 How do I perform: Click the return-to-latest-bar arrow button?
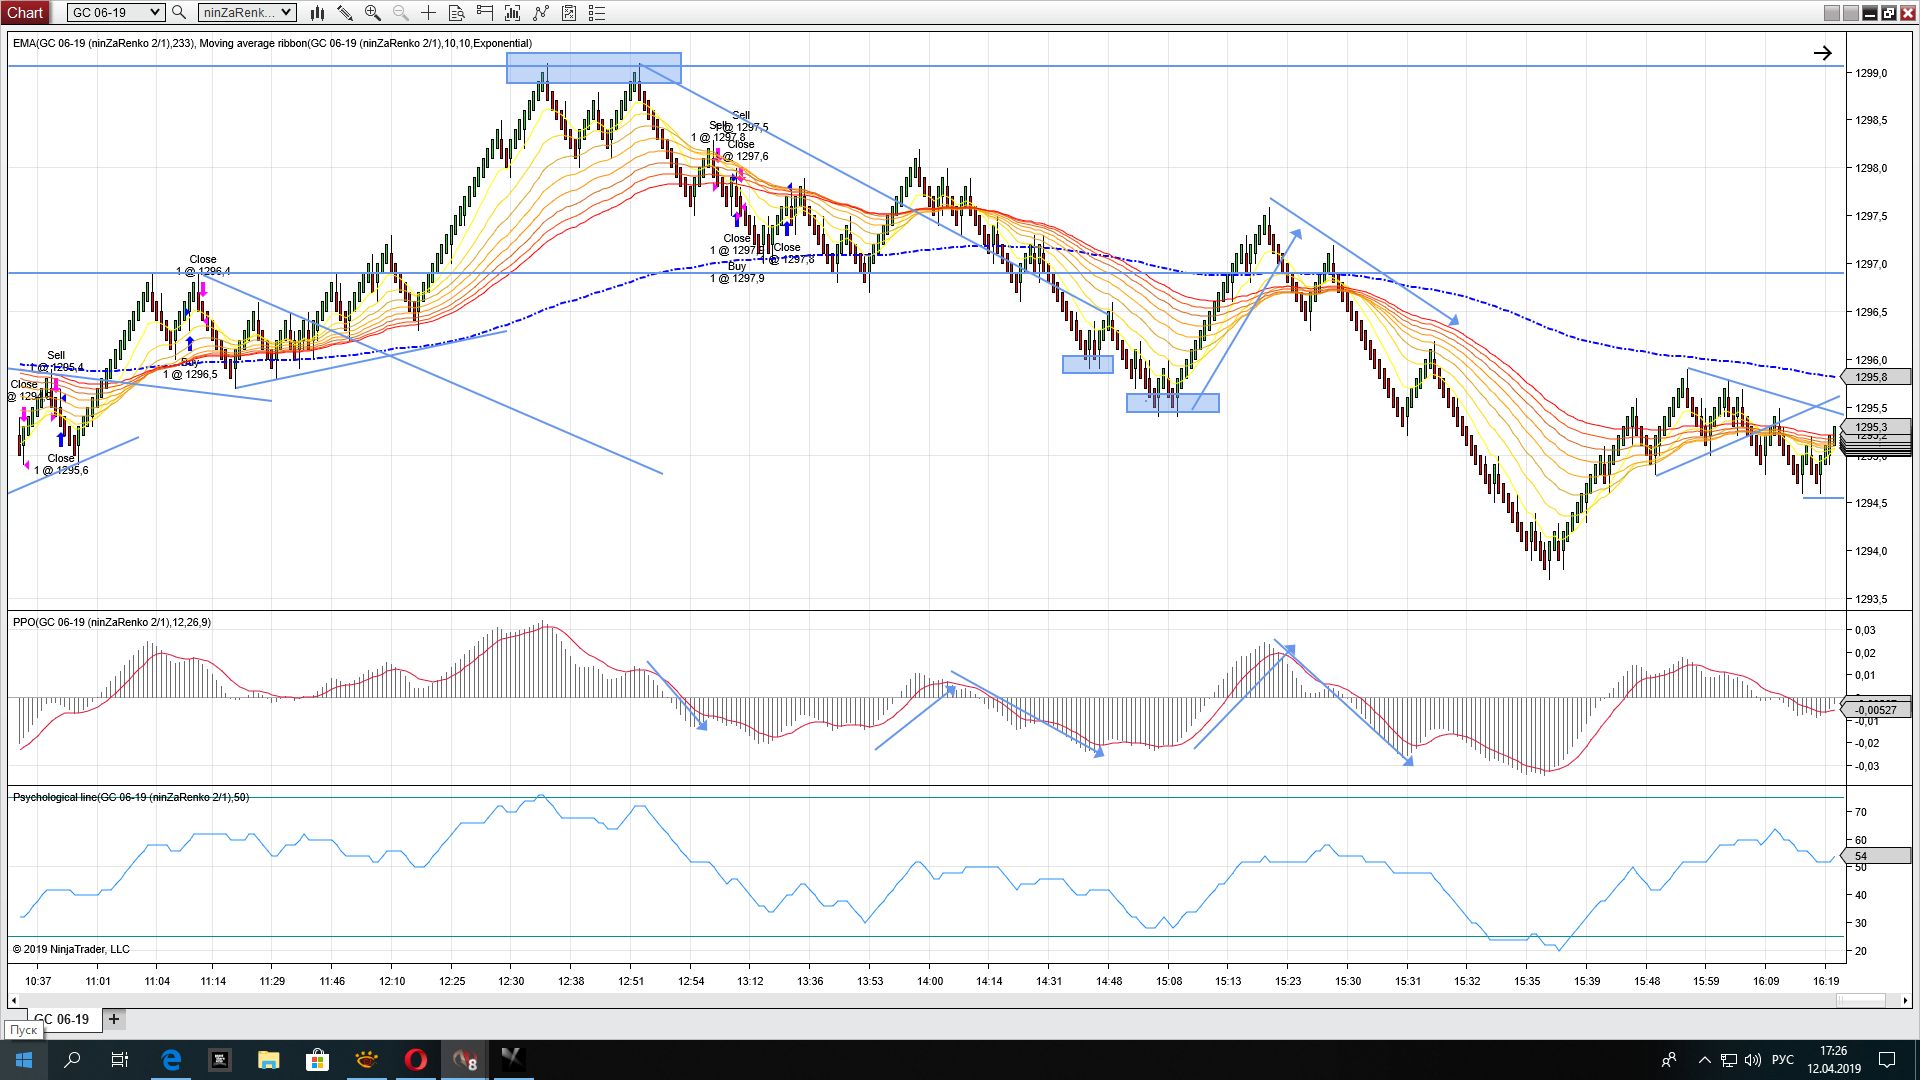(1822, 54)
